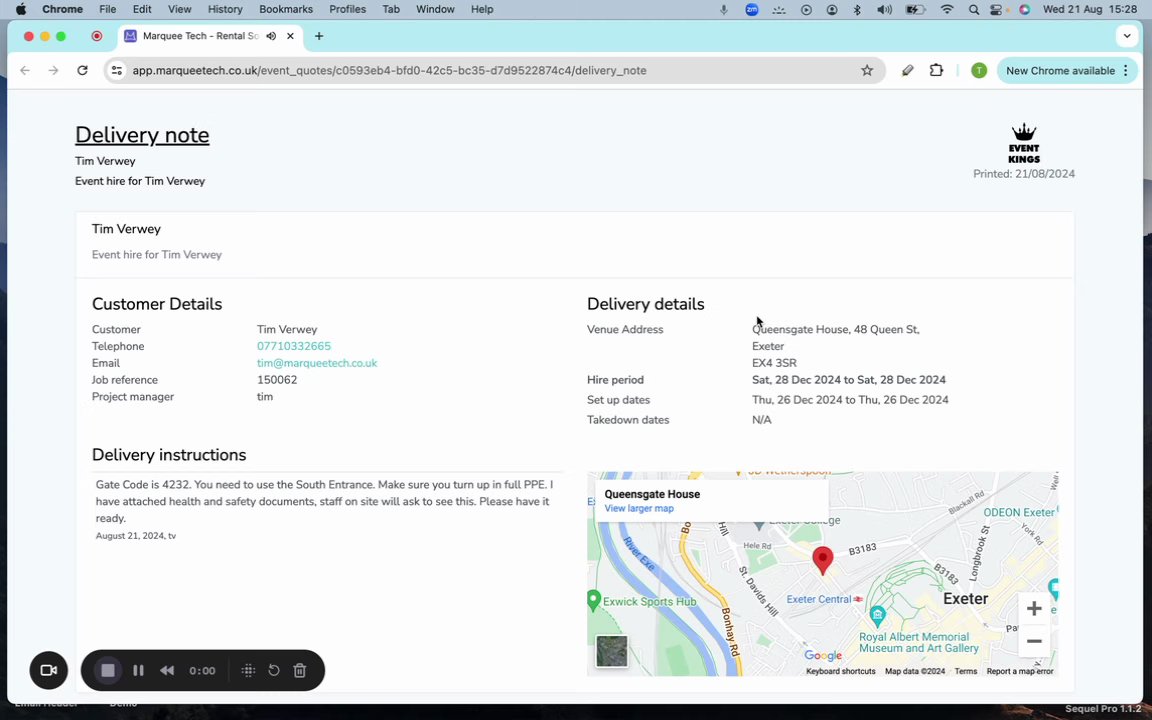
Task: Bookmark this page with the star icon
Action: point(867,71)
